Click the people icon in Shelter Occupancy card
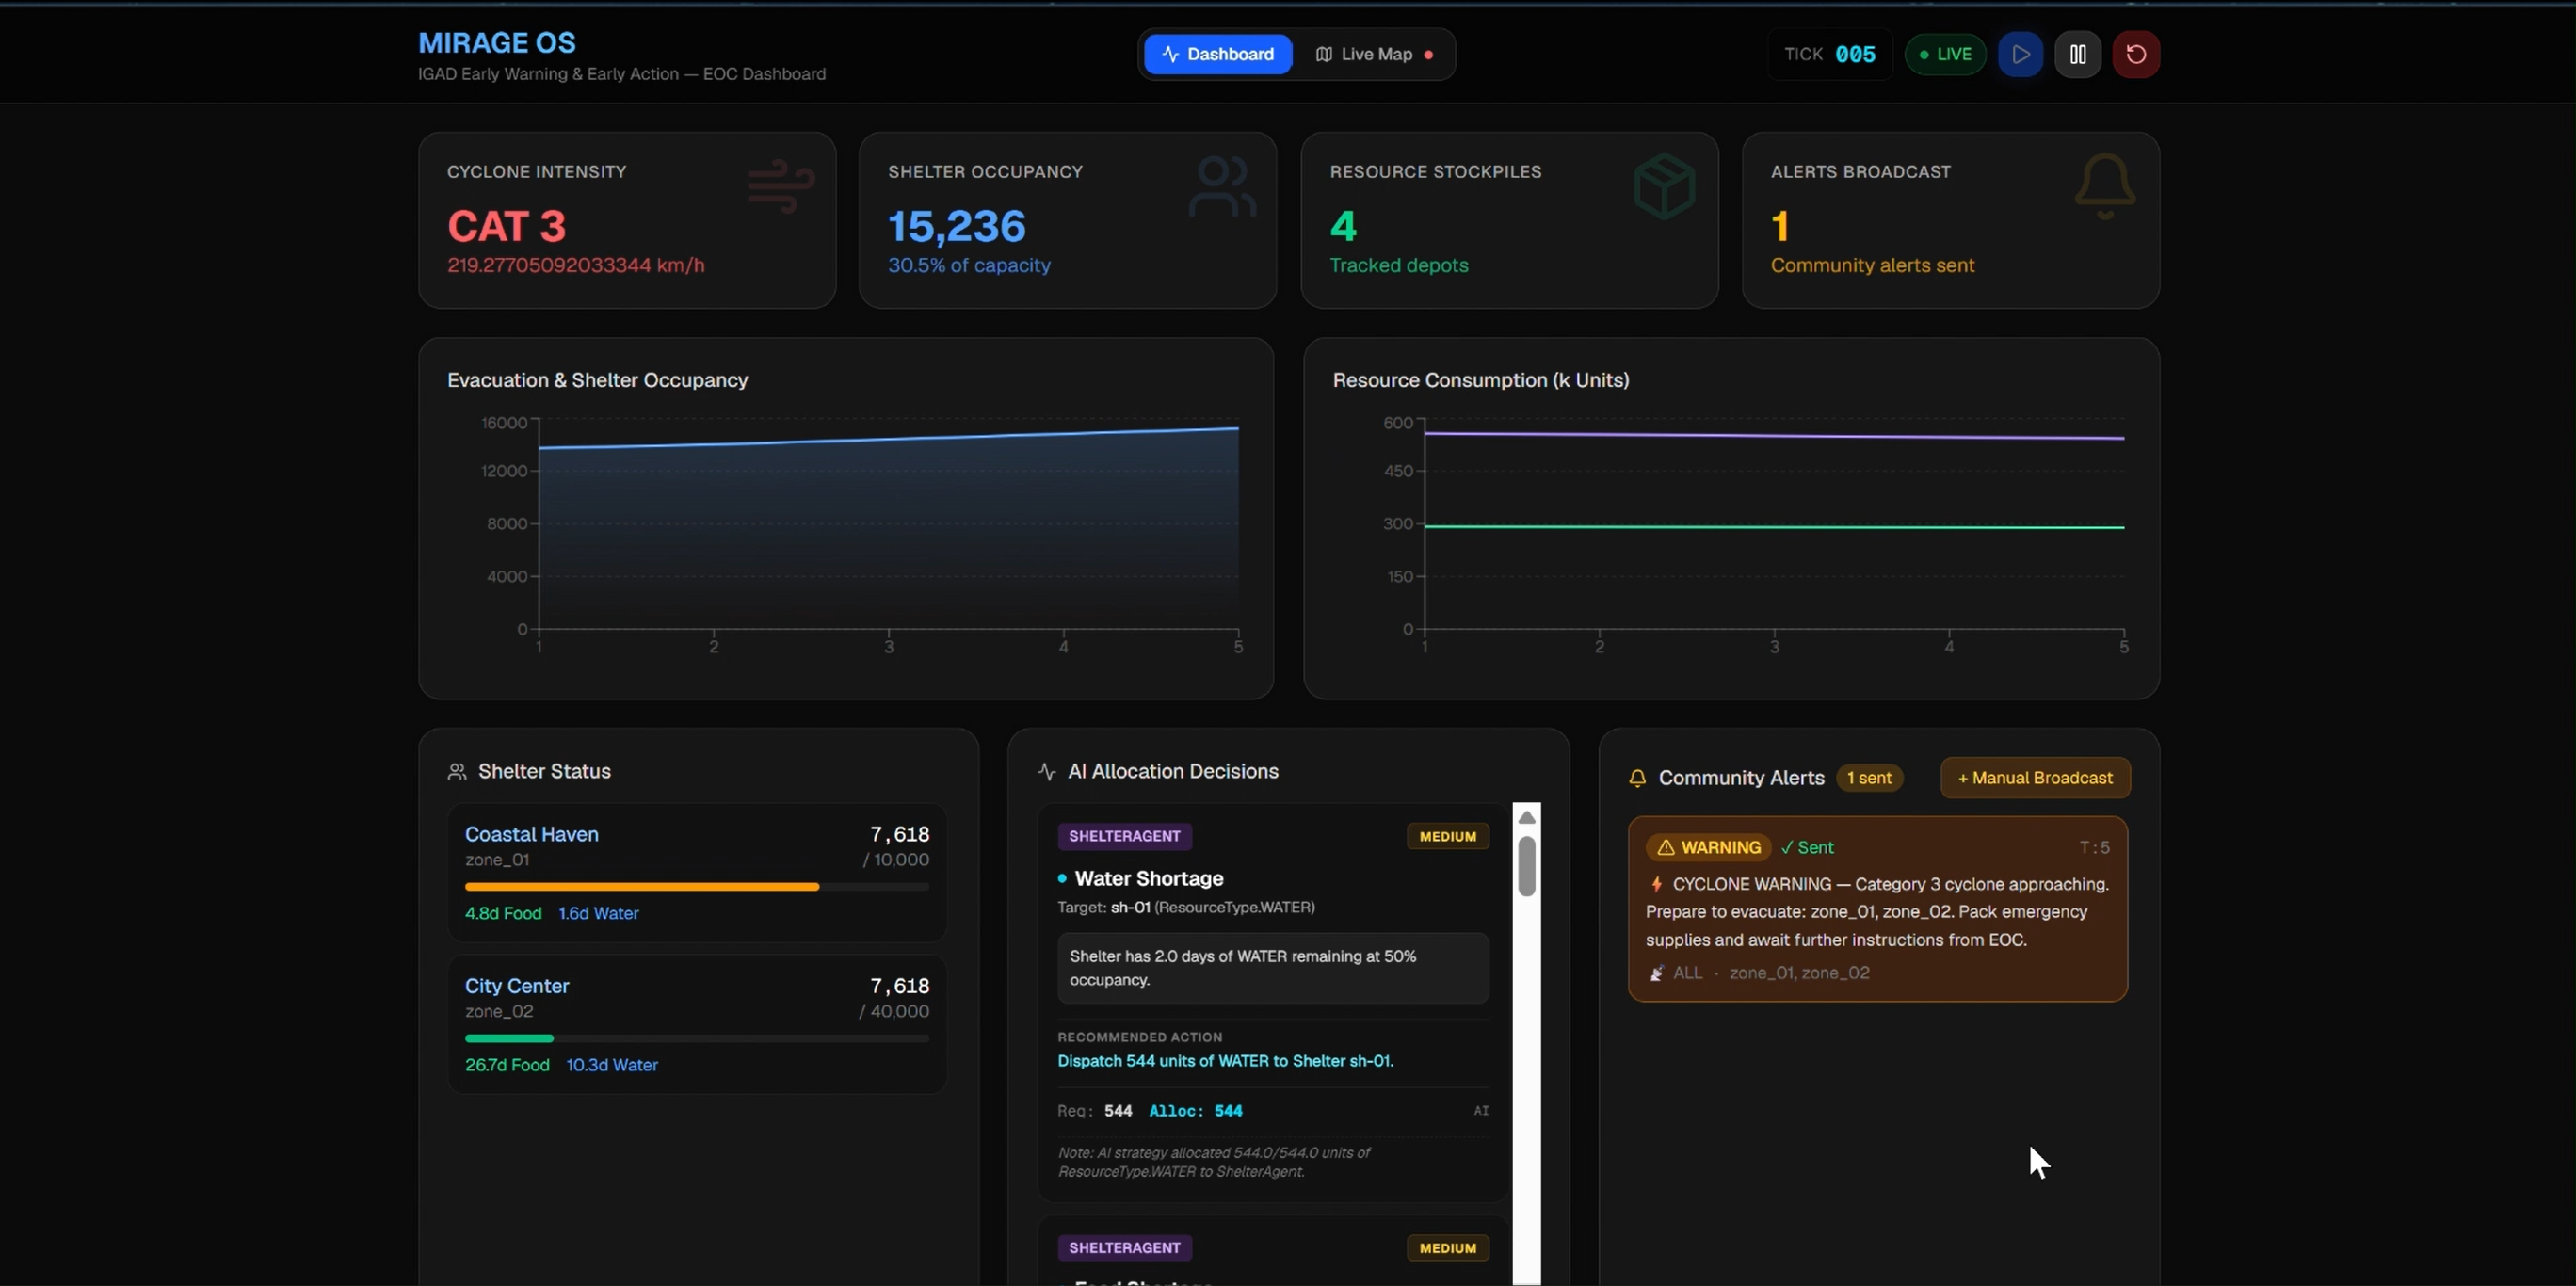 coord(1222,186)
